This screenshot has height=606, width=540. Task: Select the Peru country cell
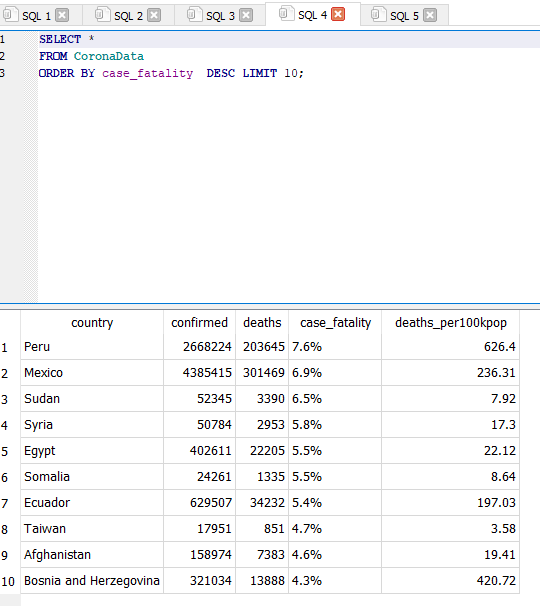click(x=92, y=347)
